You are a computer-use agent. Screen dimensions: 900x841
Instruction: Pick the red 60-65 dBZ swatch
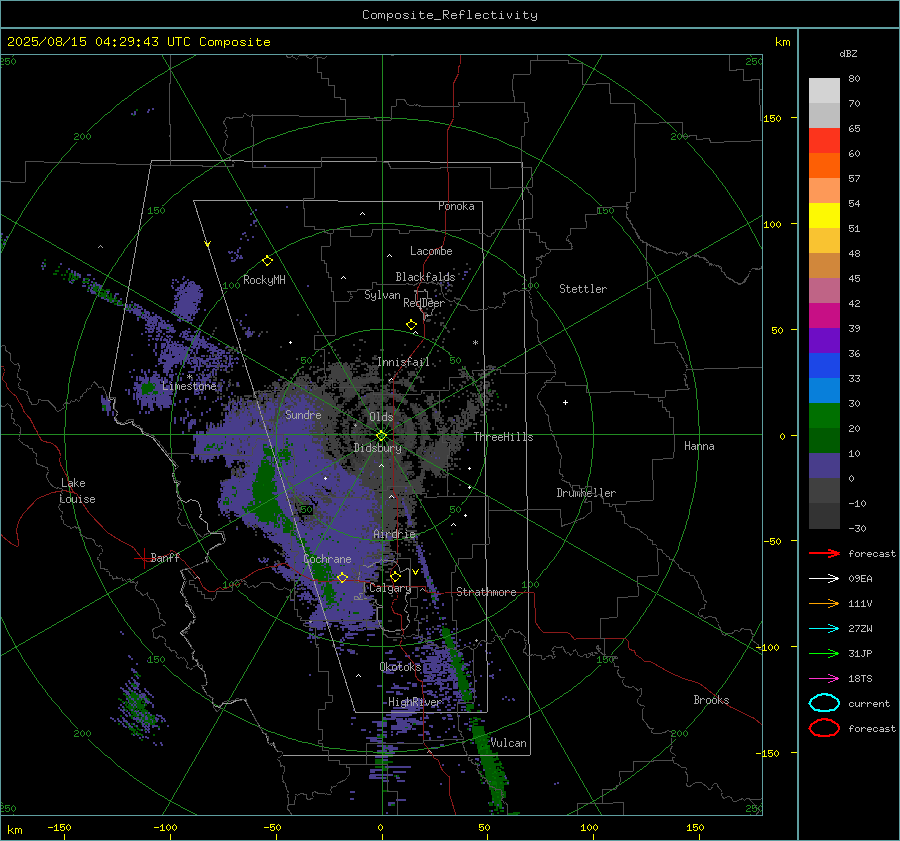[x=824, y=140]
